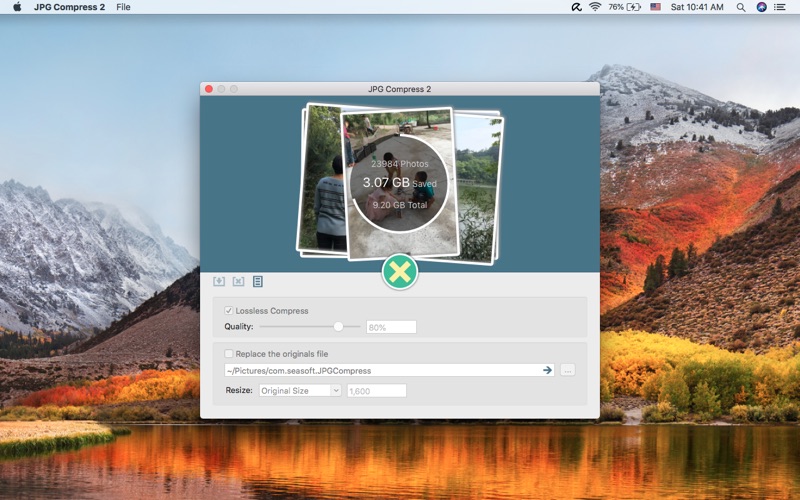This screenshot has width=800, height=500.
Task: Click the Siri icon
Action: (x=761, y=7)
